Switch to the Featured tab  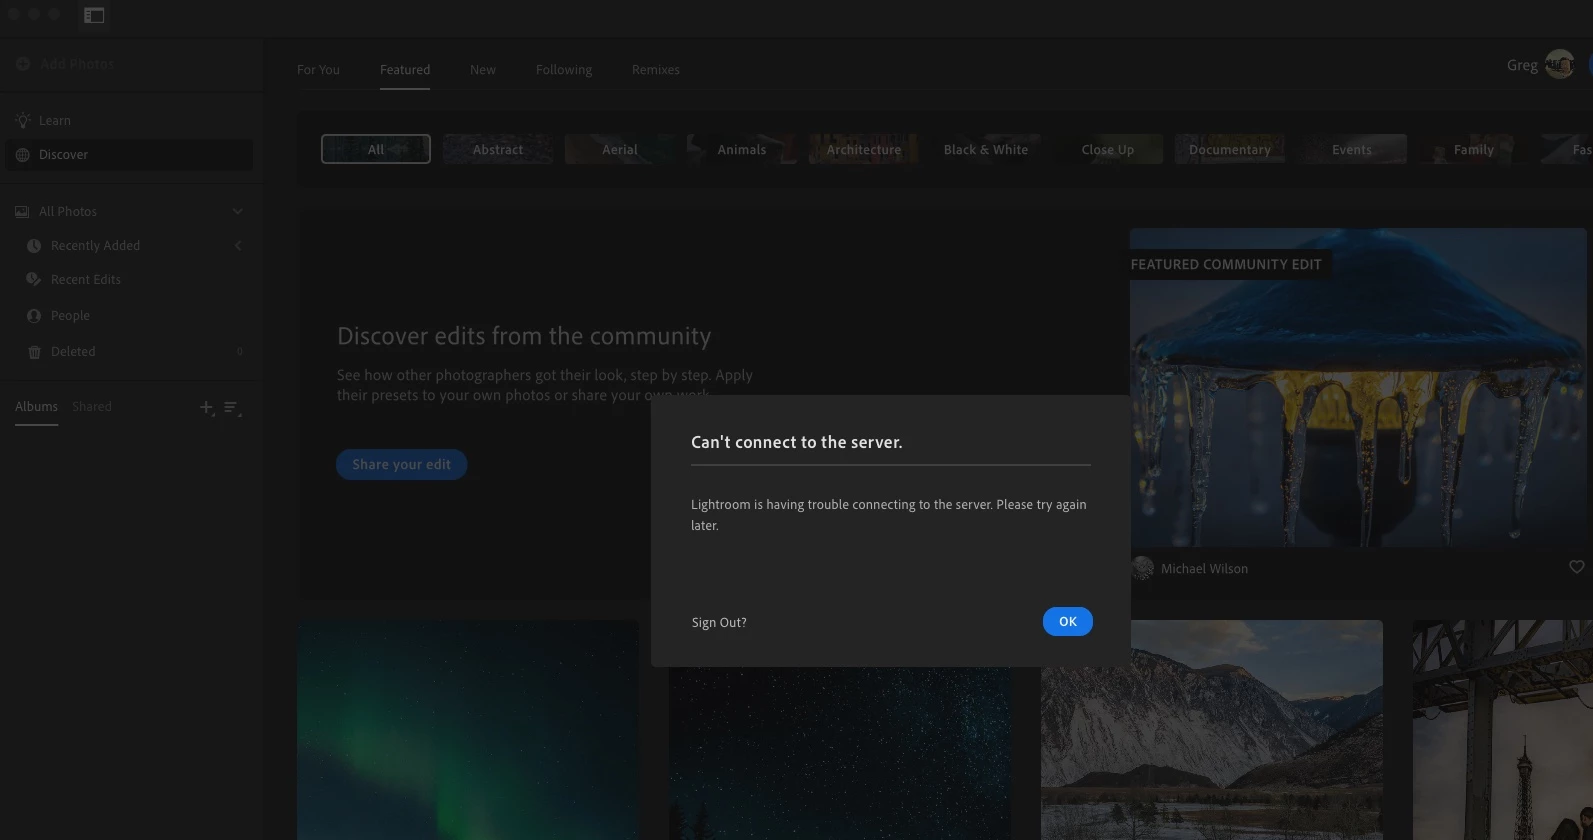point(405,69)
